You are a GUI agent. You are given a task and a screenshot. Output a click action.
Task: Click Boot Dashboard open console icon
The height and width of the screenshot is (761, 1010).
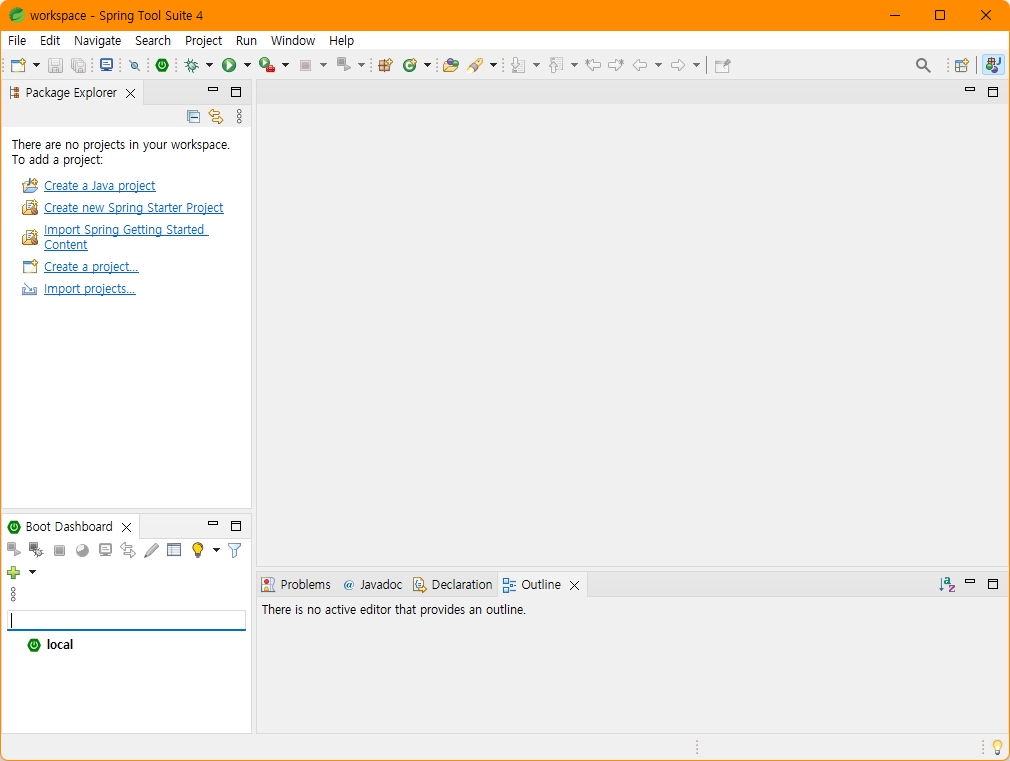click(105, 550)
